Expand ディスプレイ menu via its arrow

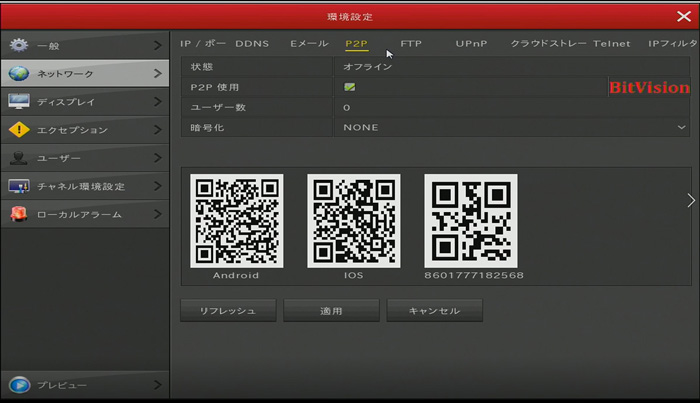(158, 101)
